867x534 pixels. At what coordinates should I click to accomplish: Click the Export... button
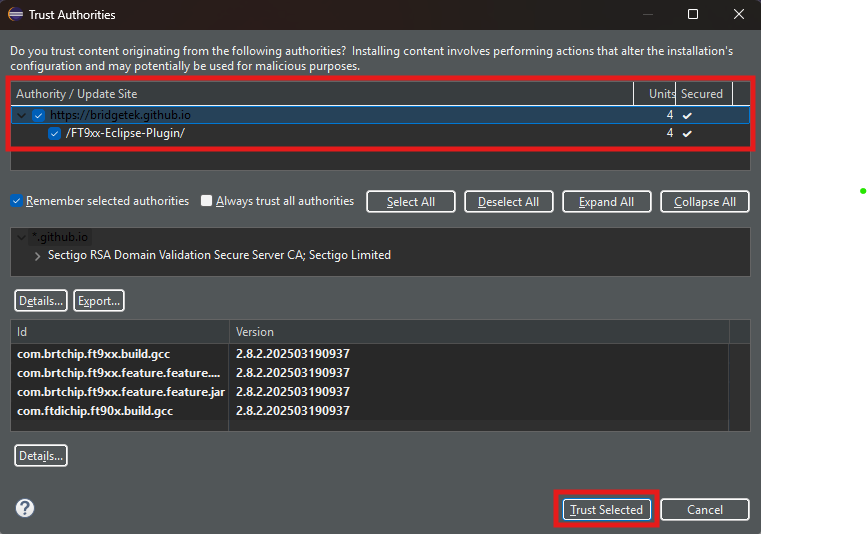[x=99, y=301]
